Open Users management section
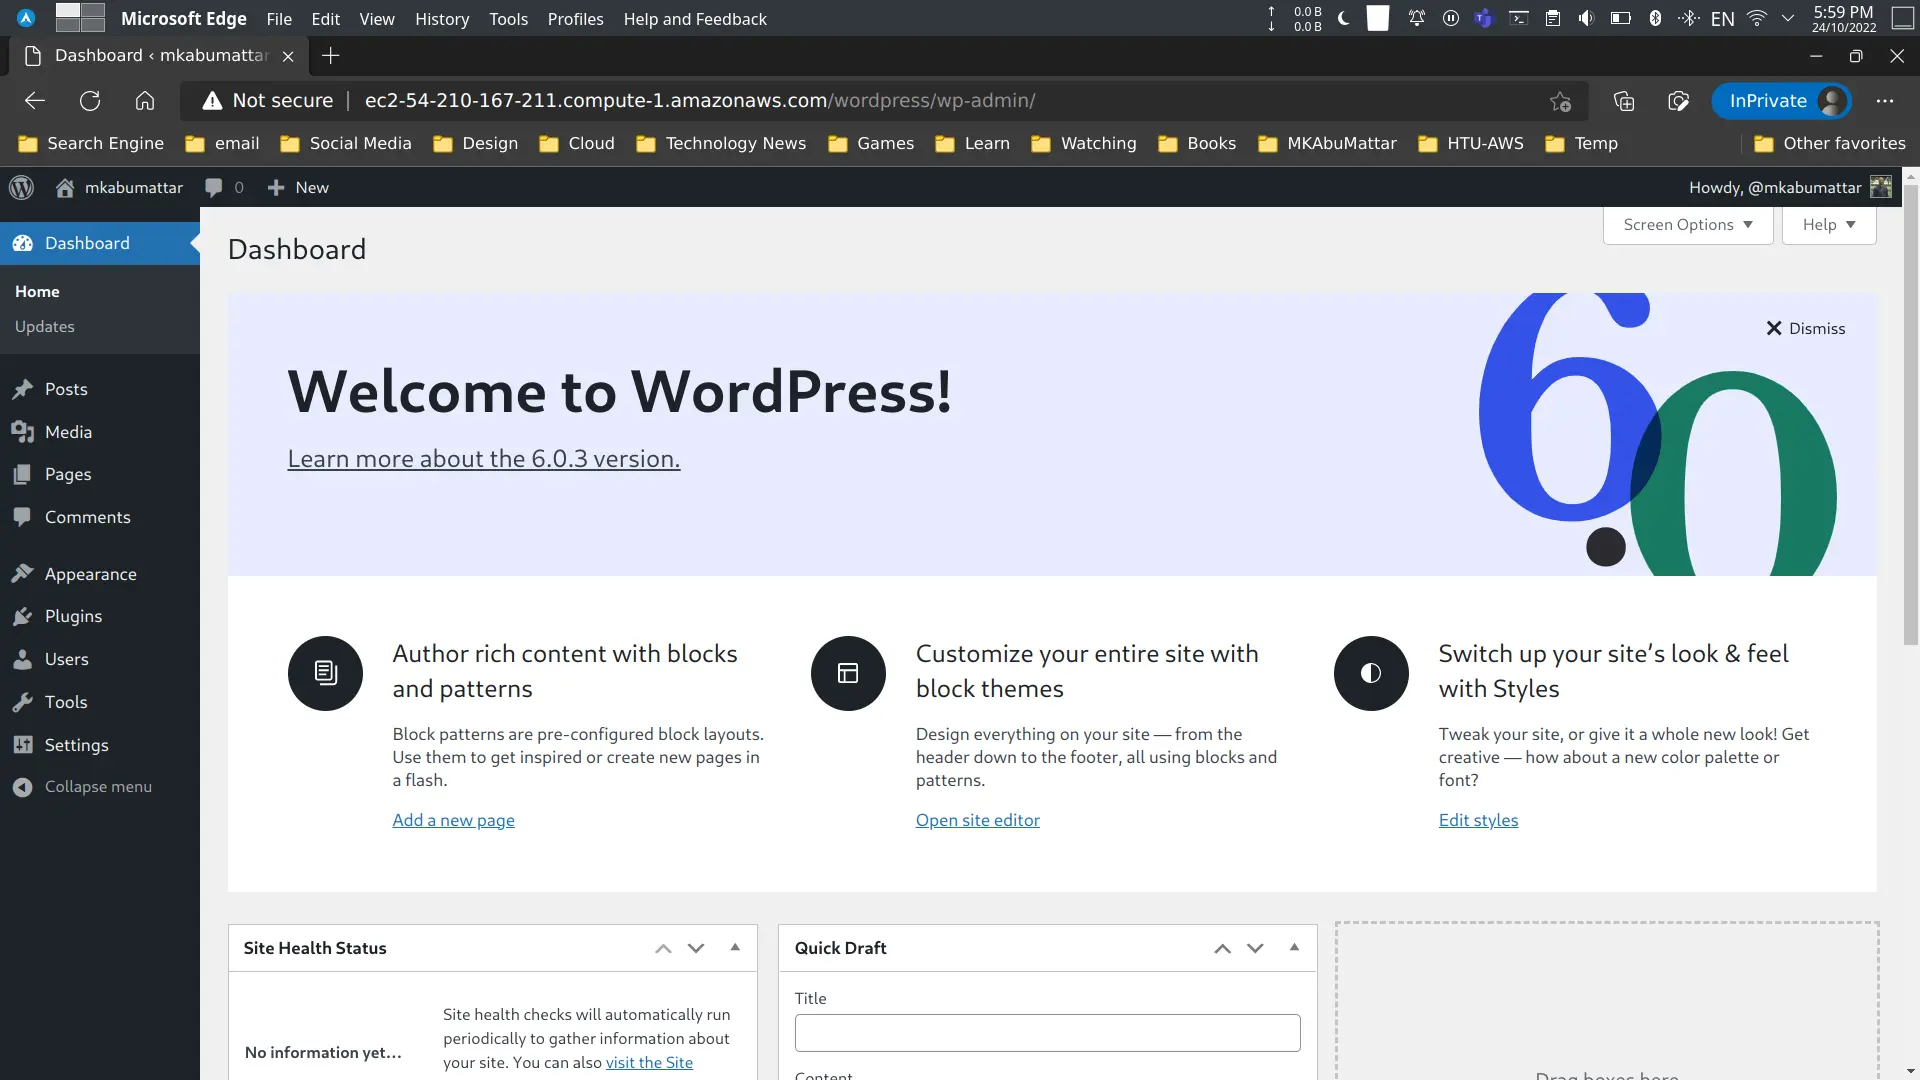 tap(66, 658)
